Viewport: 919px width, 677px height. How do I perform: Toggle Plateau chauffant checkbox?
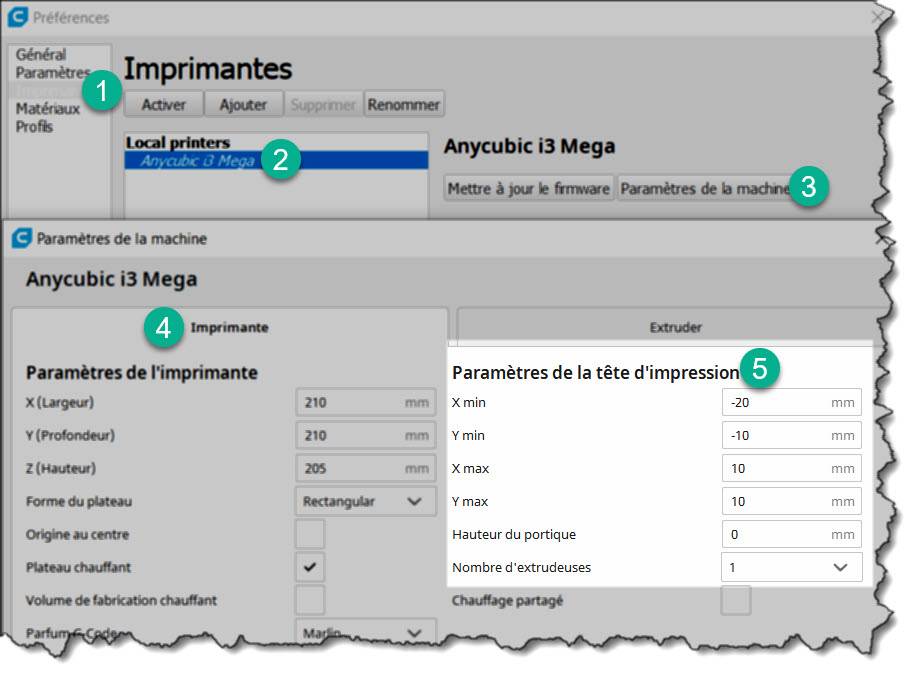pos(309,567)
